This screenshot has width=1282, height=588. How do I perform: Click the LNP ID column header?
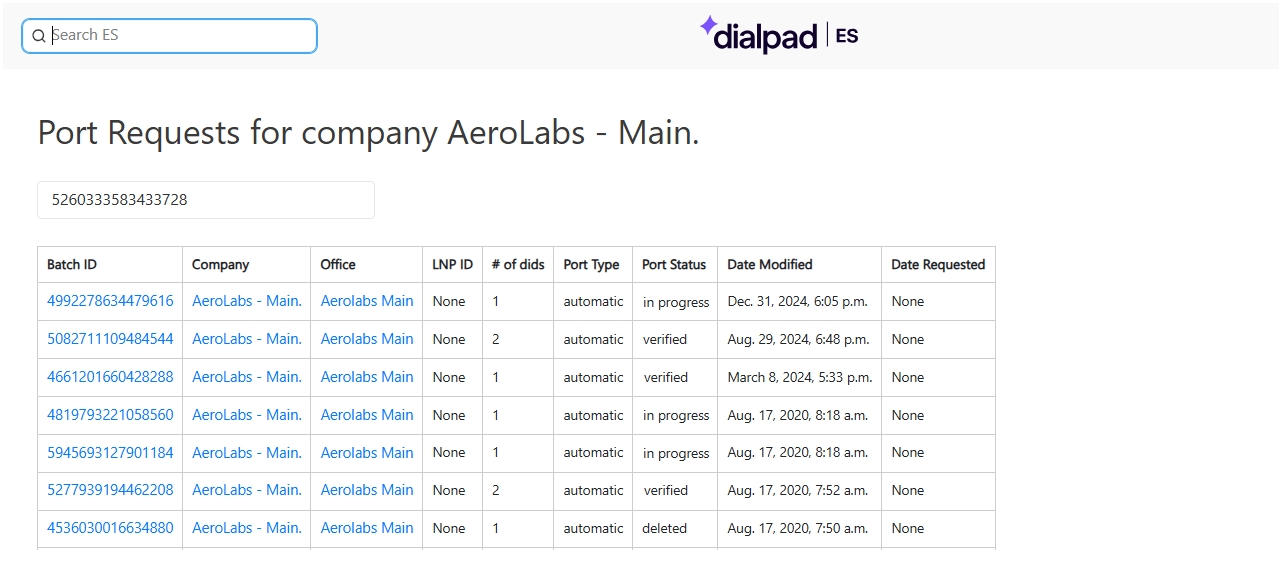(453, 265)
